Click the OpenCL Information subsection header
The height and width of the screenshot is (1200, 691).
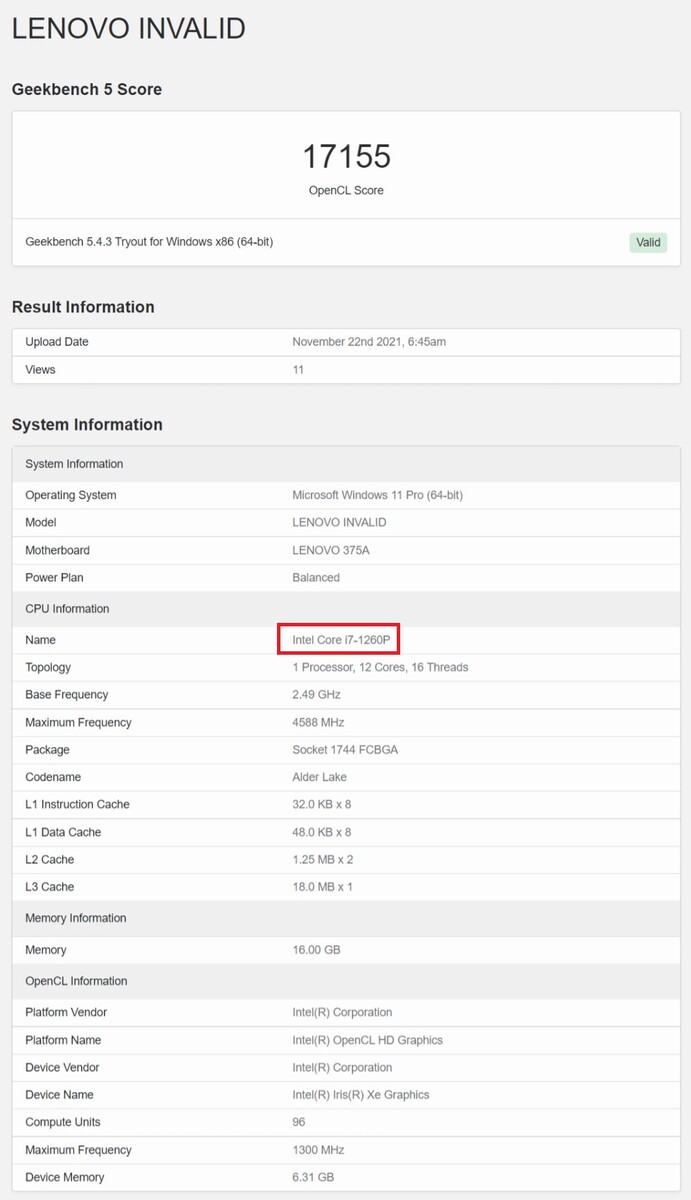coord(76,981)
